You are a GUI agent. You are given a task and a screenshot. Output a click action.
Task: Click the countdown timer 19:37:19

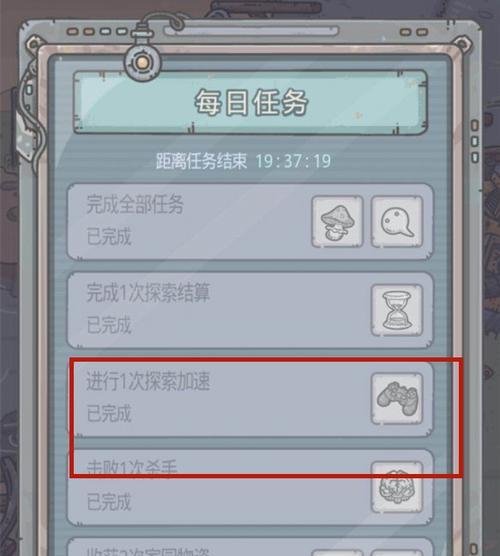pyautogui.click(x=293, y=161)
